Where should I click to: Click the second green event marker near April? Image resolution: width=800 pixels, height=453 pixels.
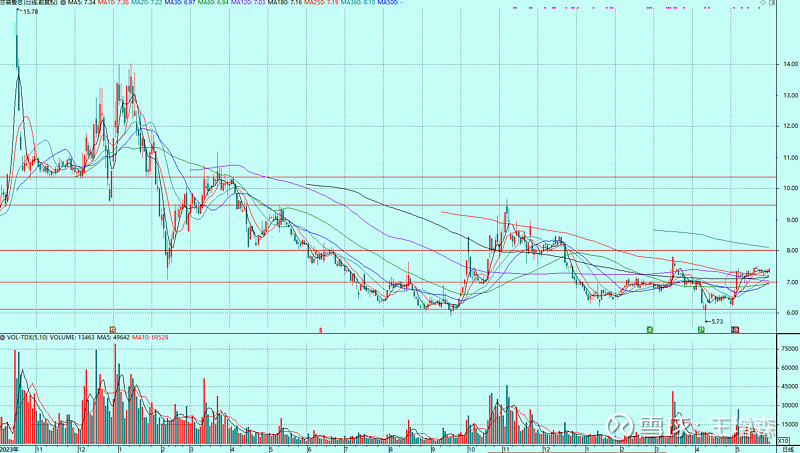(x=702, y=330)
